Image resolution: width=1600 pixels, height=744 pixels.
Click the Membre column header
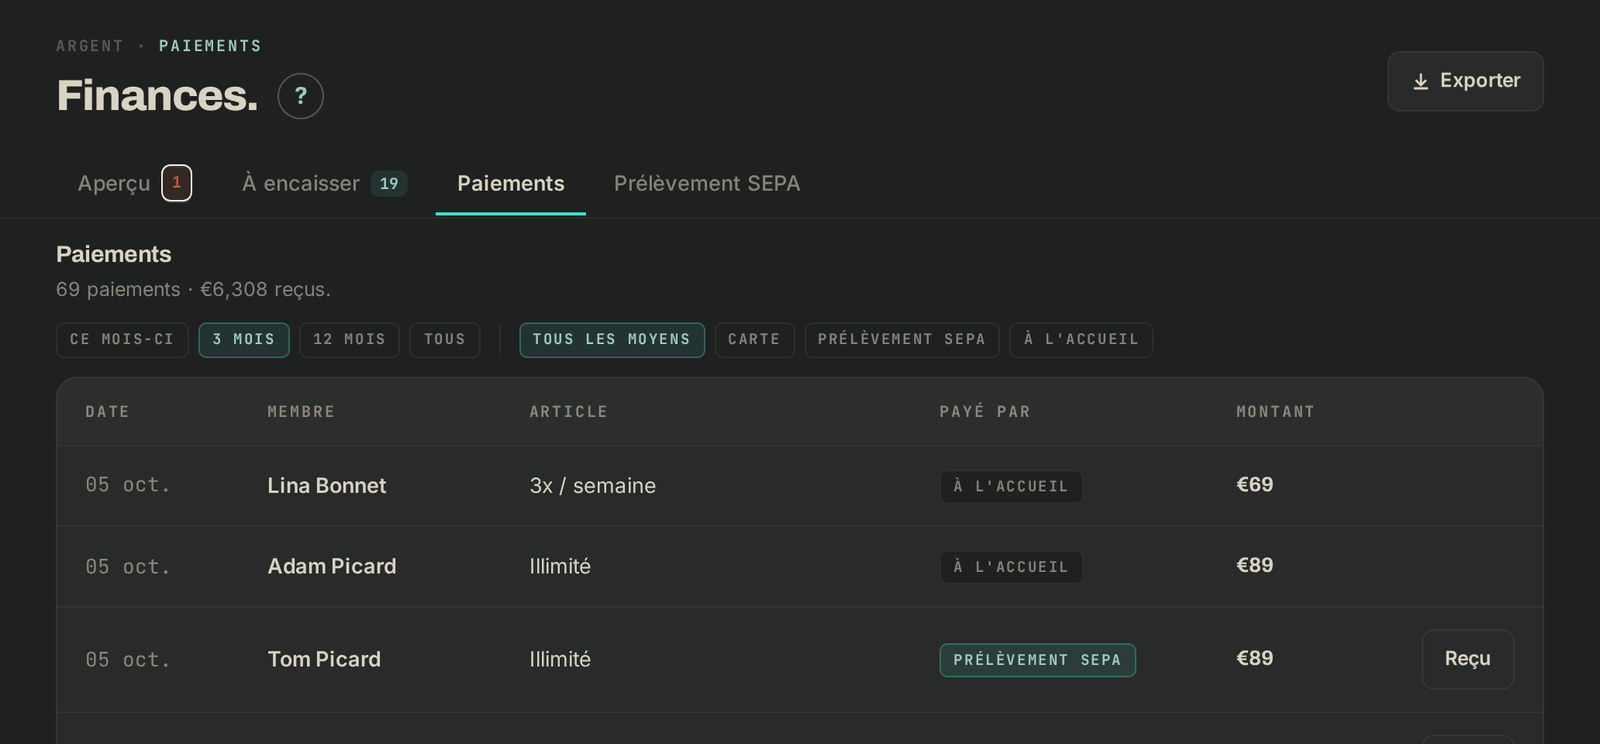[x=301, y=412]
